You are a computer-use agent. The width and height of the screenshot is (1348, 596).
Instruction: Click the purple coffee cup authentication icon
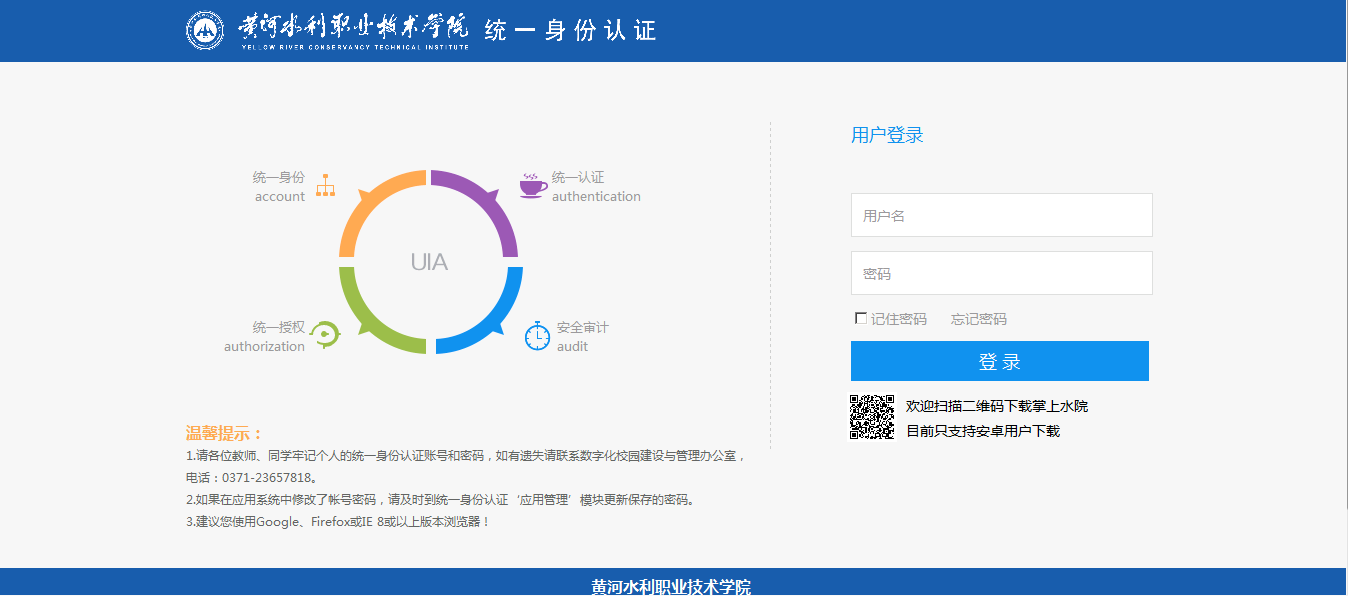coord(533,185)
